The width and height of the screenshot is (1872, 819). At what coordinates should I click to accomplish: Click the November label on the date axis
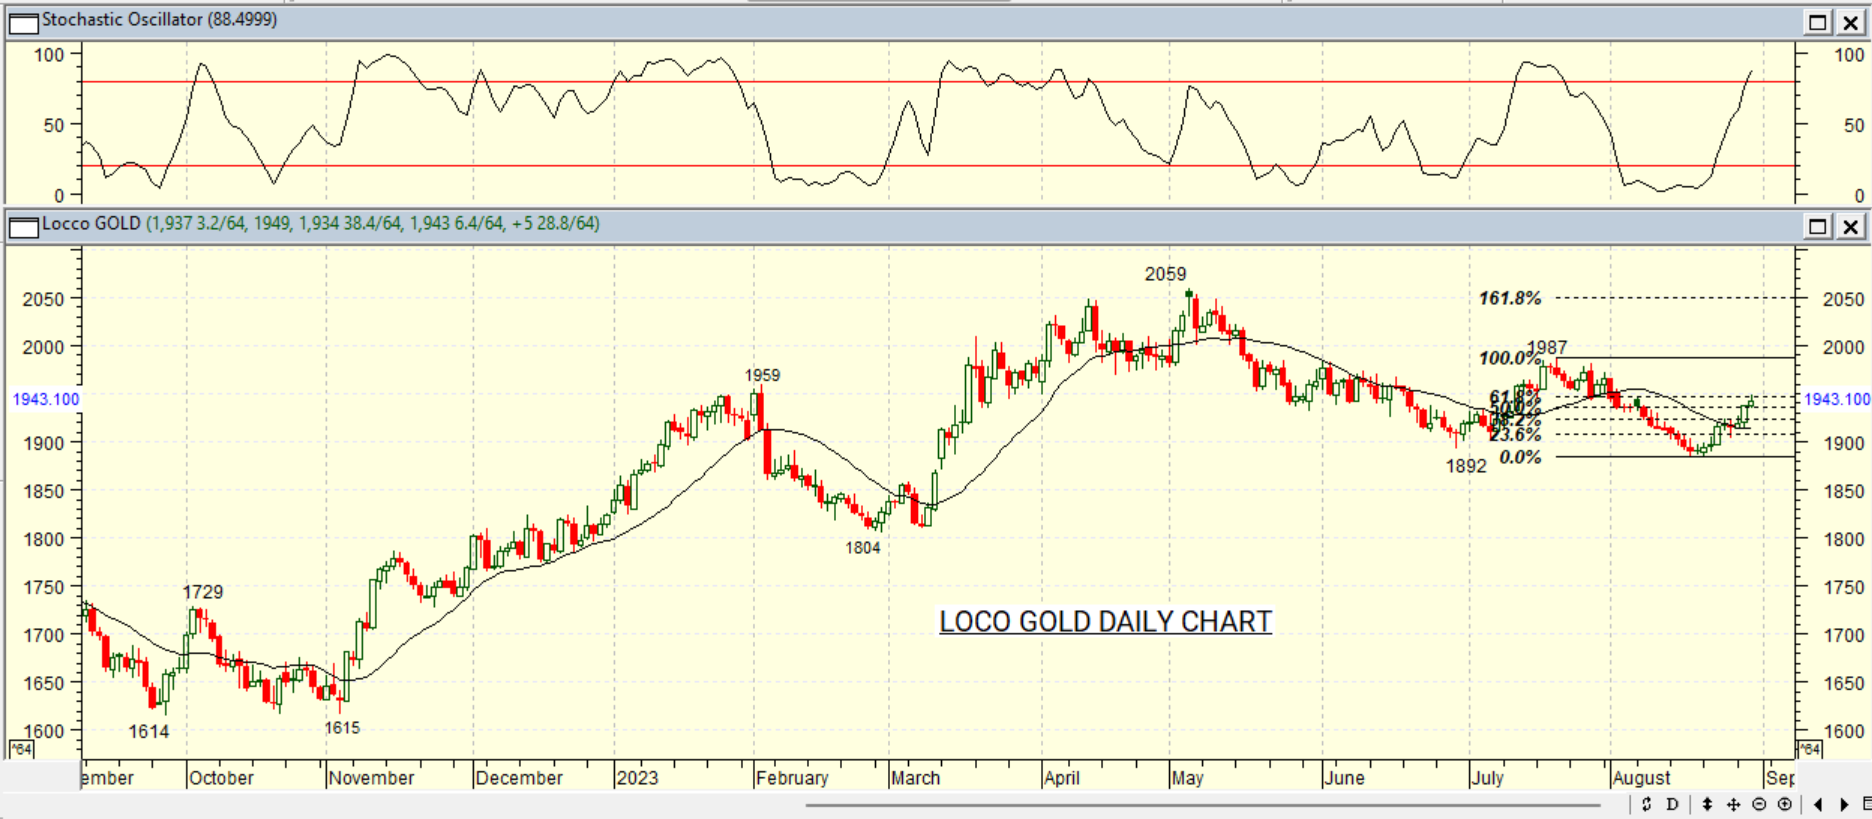pos(371,778)
